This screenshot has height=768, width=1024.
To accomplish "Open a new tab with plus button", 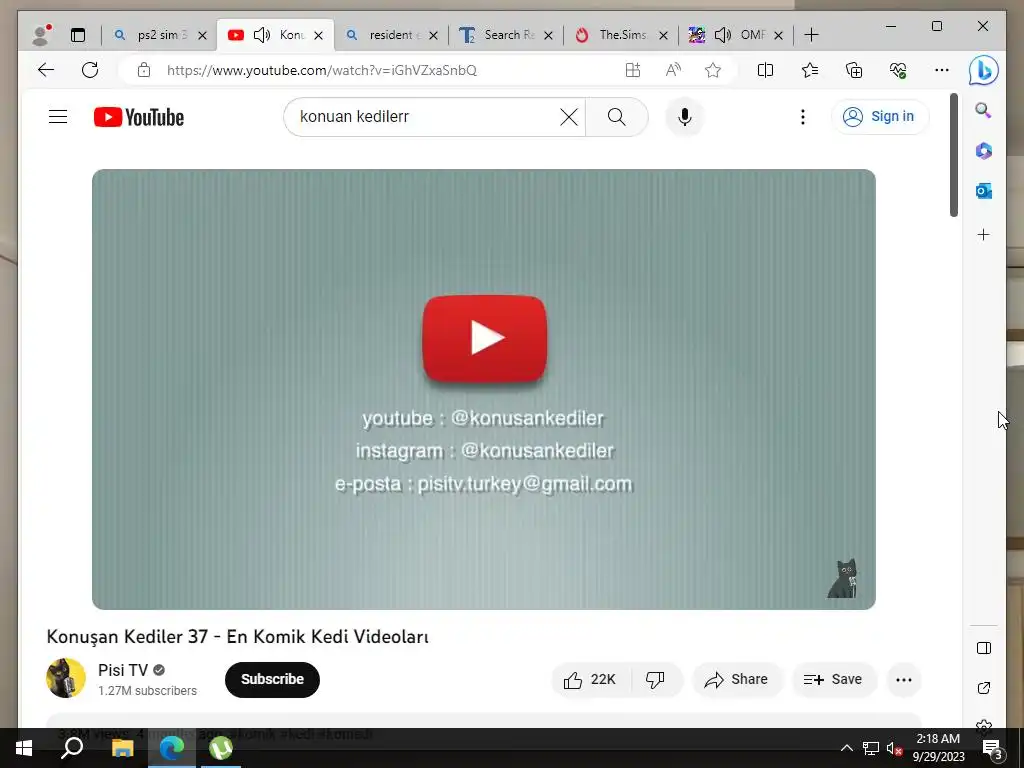I will (x=811, y=35).
